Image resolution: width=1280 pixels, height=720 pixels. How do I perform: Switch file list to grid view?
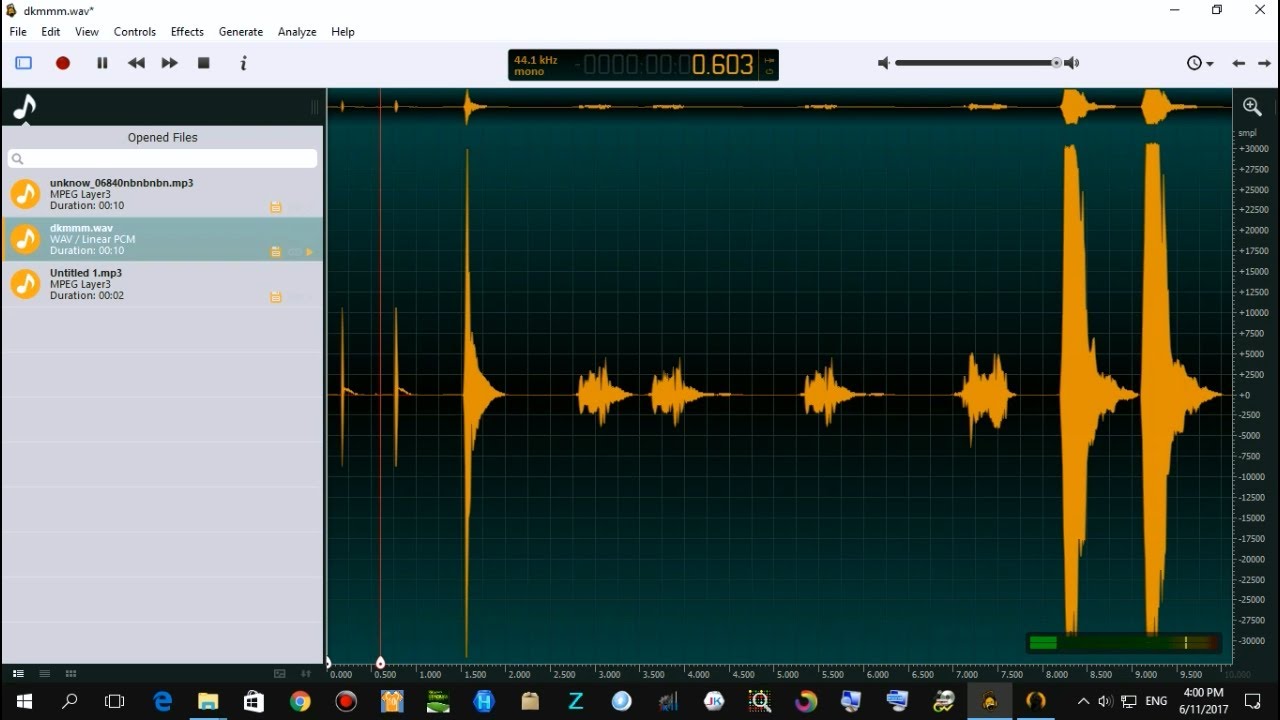click(70, 674)
